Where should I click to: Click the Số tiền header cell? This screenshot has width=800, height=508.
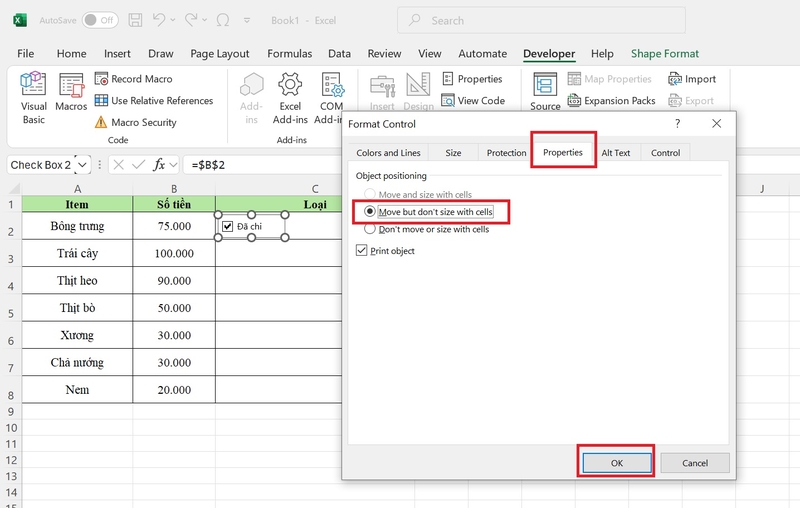pos(174,204)
